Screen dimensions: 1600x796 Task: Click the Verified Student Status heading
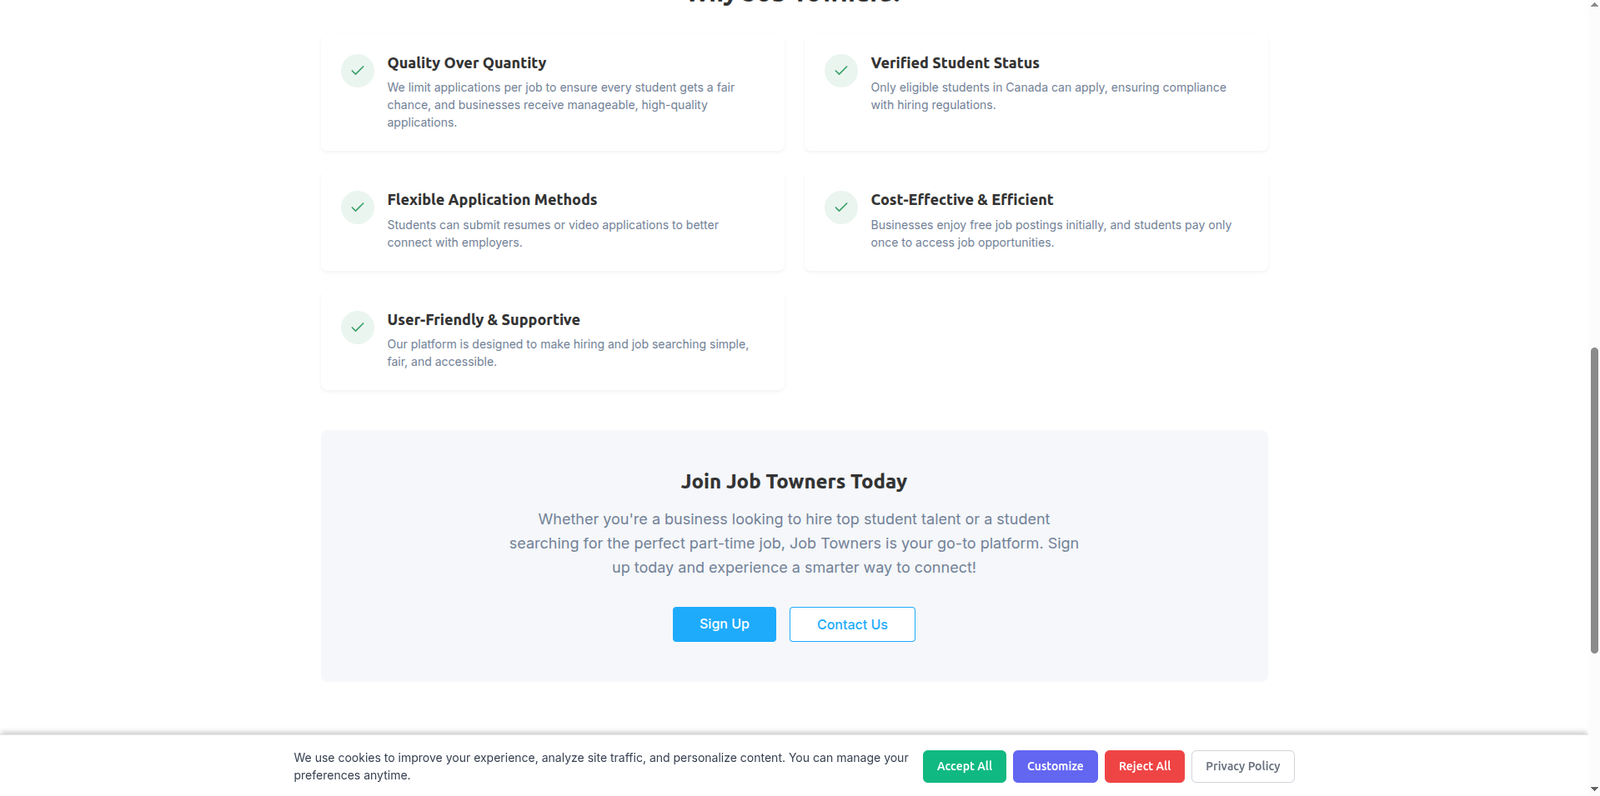coord(954,63)
